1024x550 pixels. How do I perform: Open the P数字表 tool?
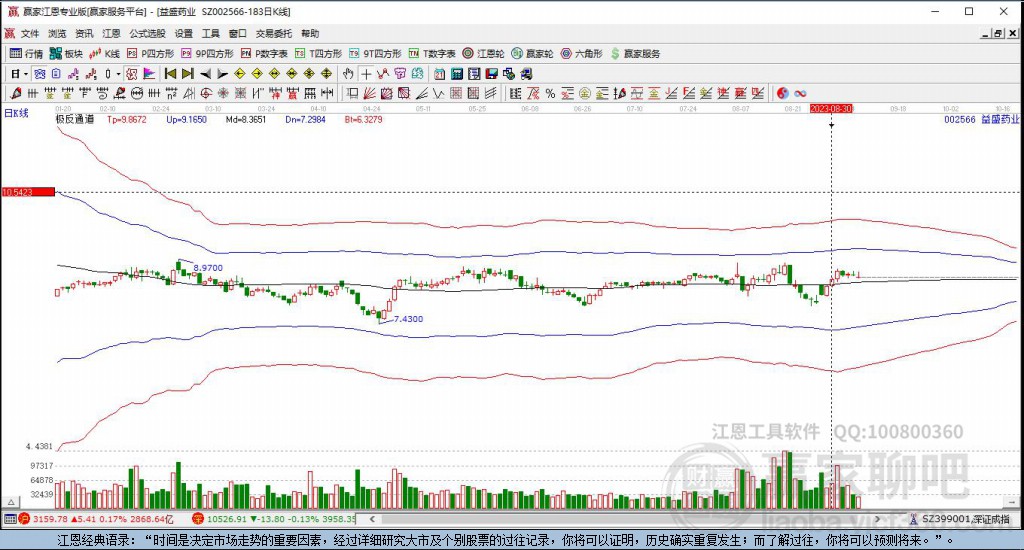[264, 54]
